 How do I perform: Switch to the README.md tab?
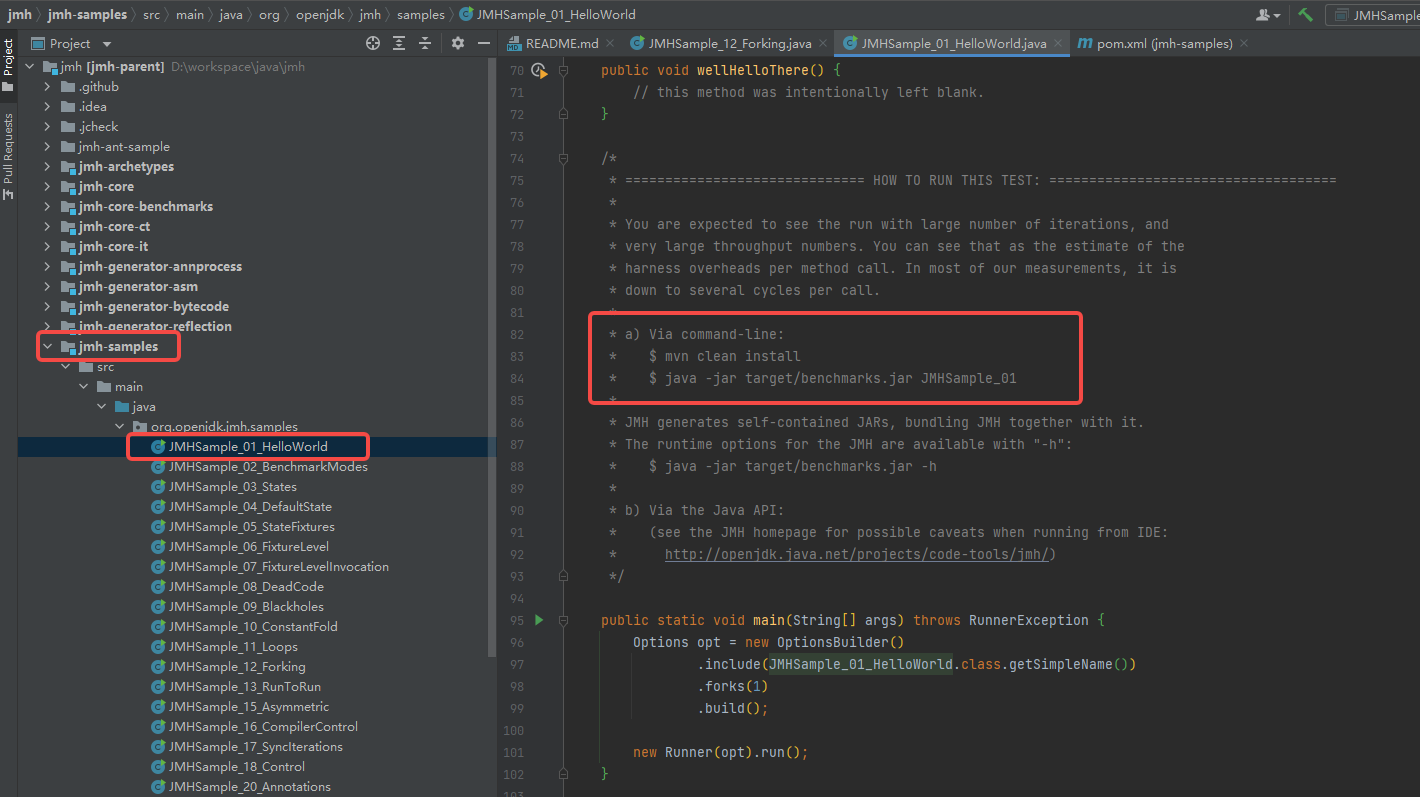click(x=562, y=44)
